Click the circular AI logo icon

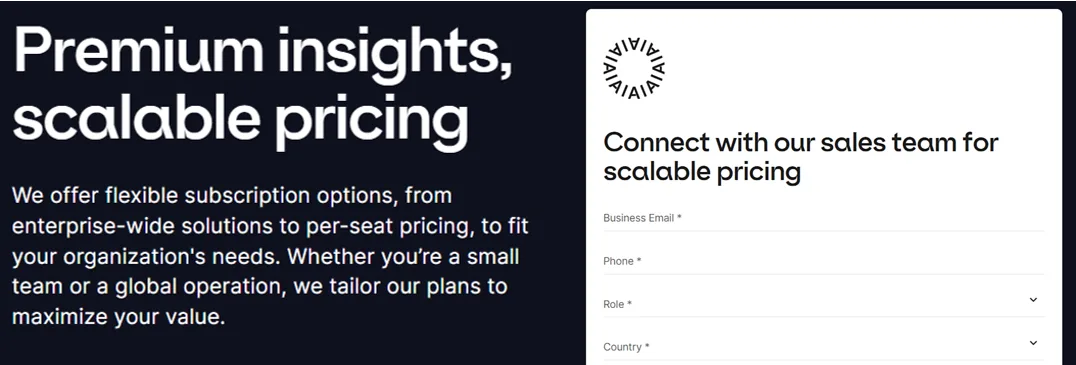(634, 69)
